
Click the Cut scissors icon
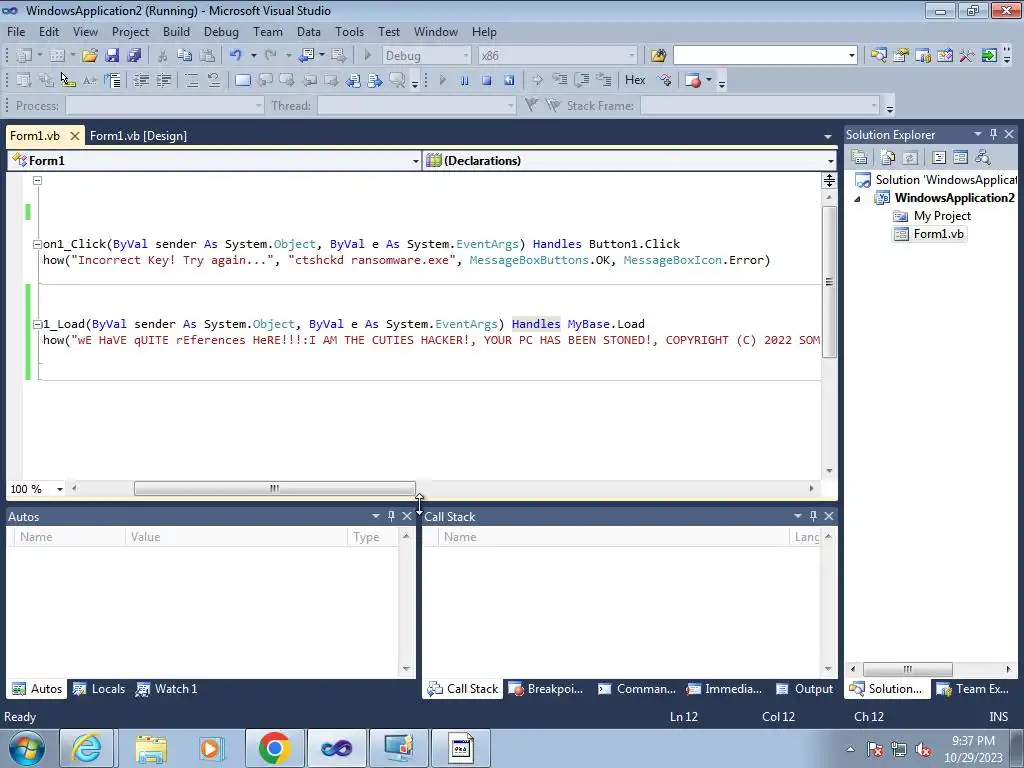[163, 56]
